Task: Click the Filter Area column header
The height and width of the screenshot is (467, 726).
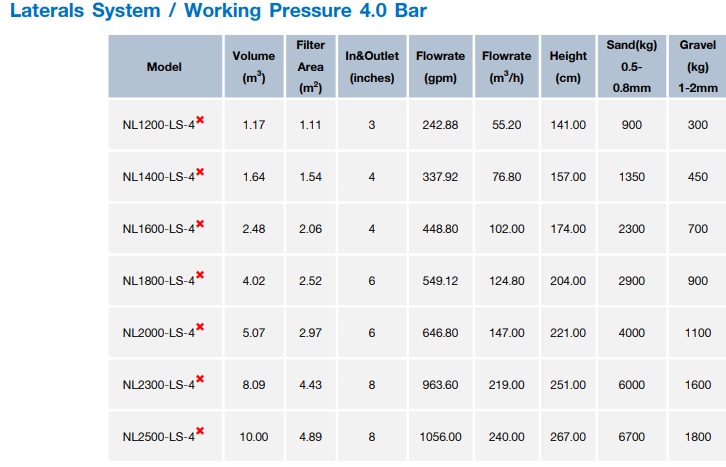Action: click(310, 67)
